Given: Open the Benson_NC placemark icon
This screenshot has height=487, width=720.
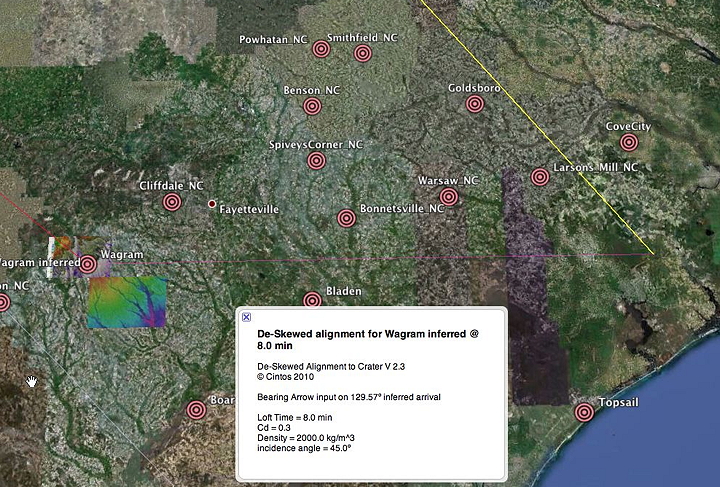Looking at the screenshot, I should point(312,105).
